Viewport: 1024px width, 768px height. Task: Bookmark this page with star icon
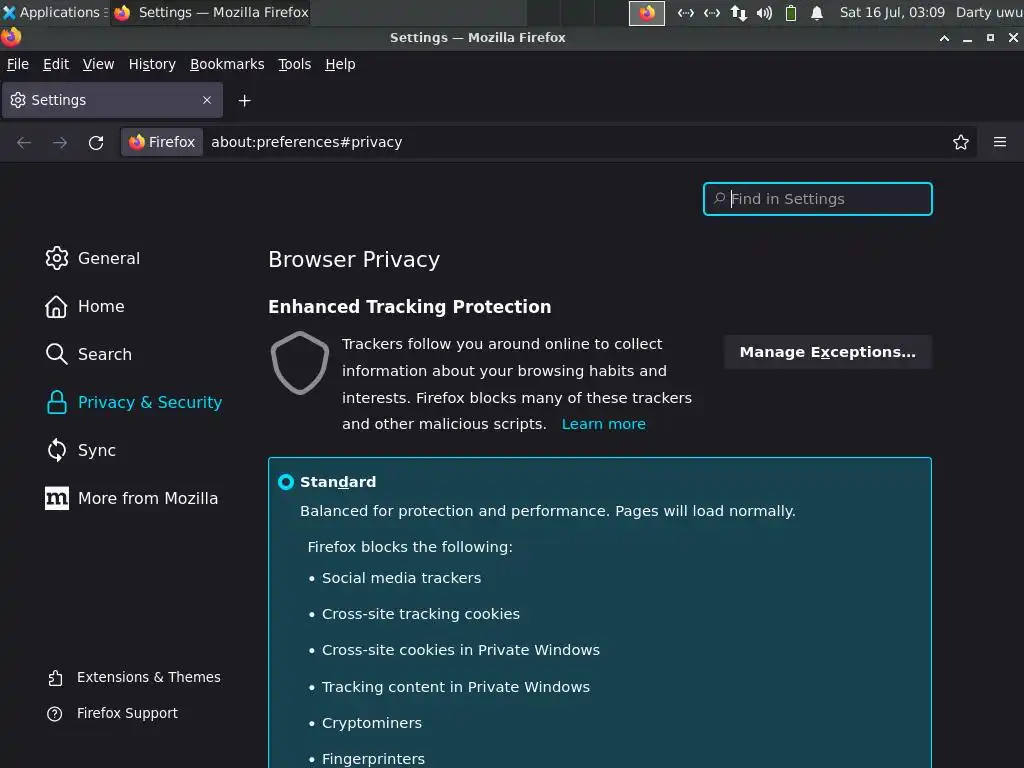[x=961, y=142]
